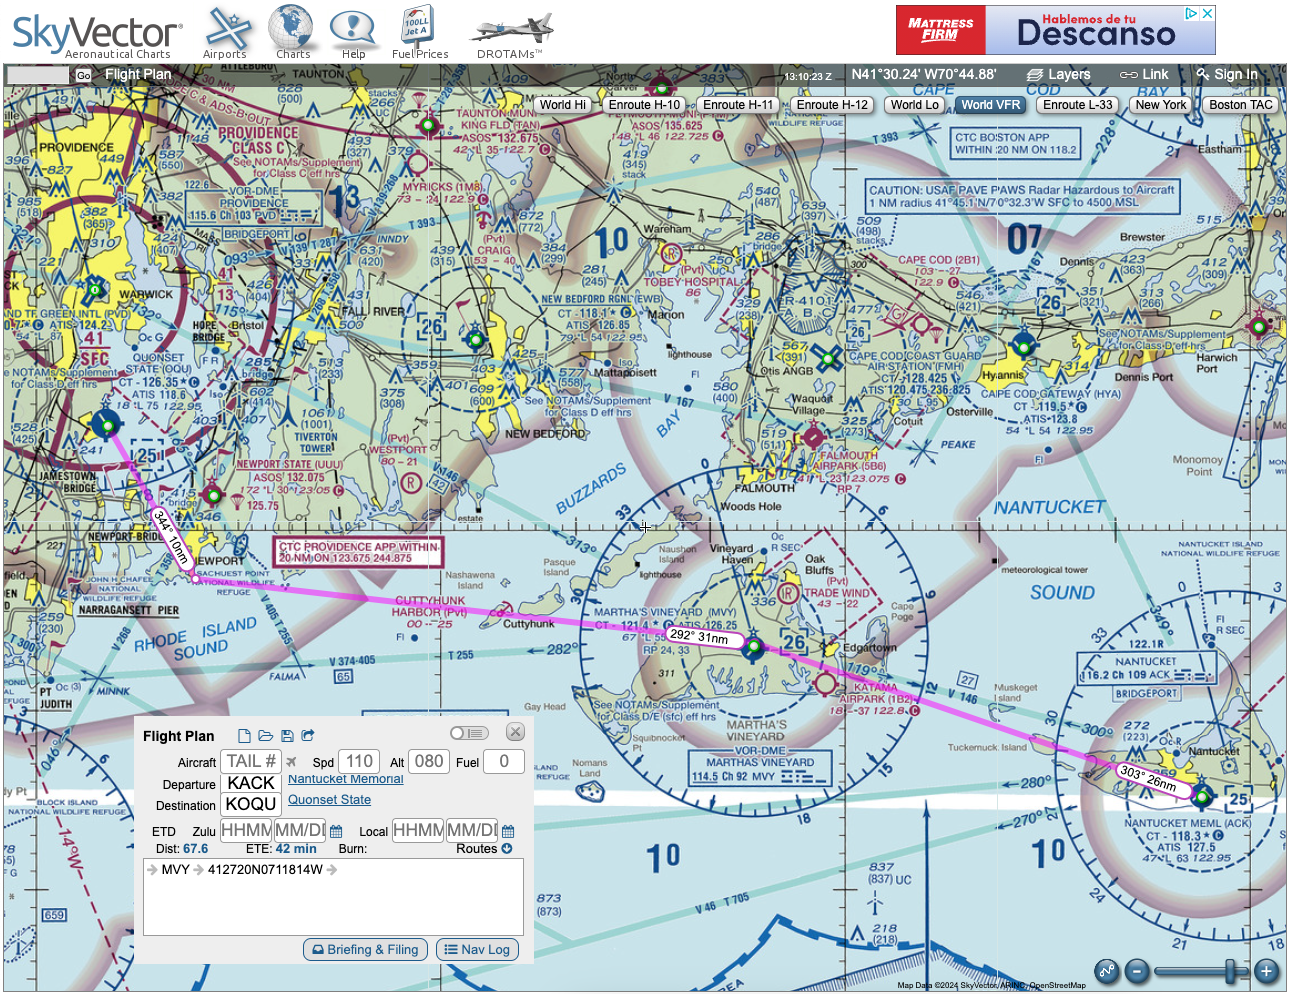The image size is (1289, 994).
Task: Share the flight plan
Action: [308, 735]
